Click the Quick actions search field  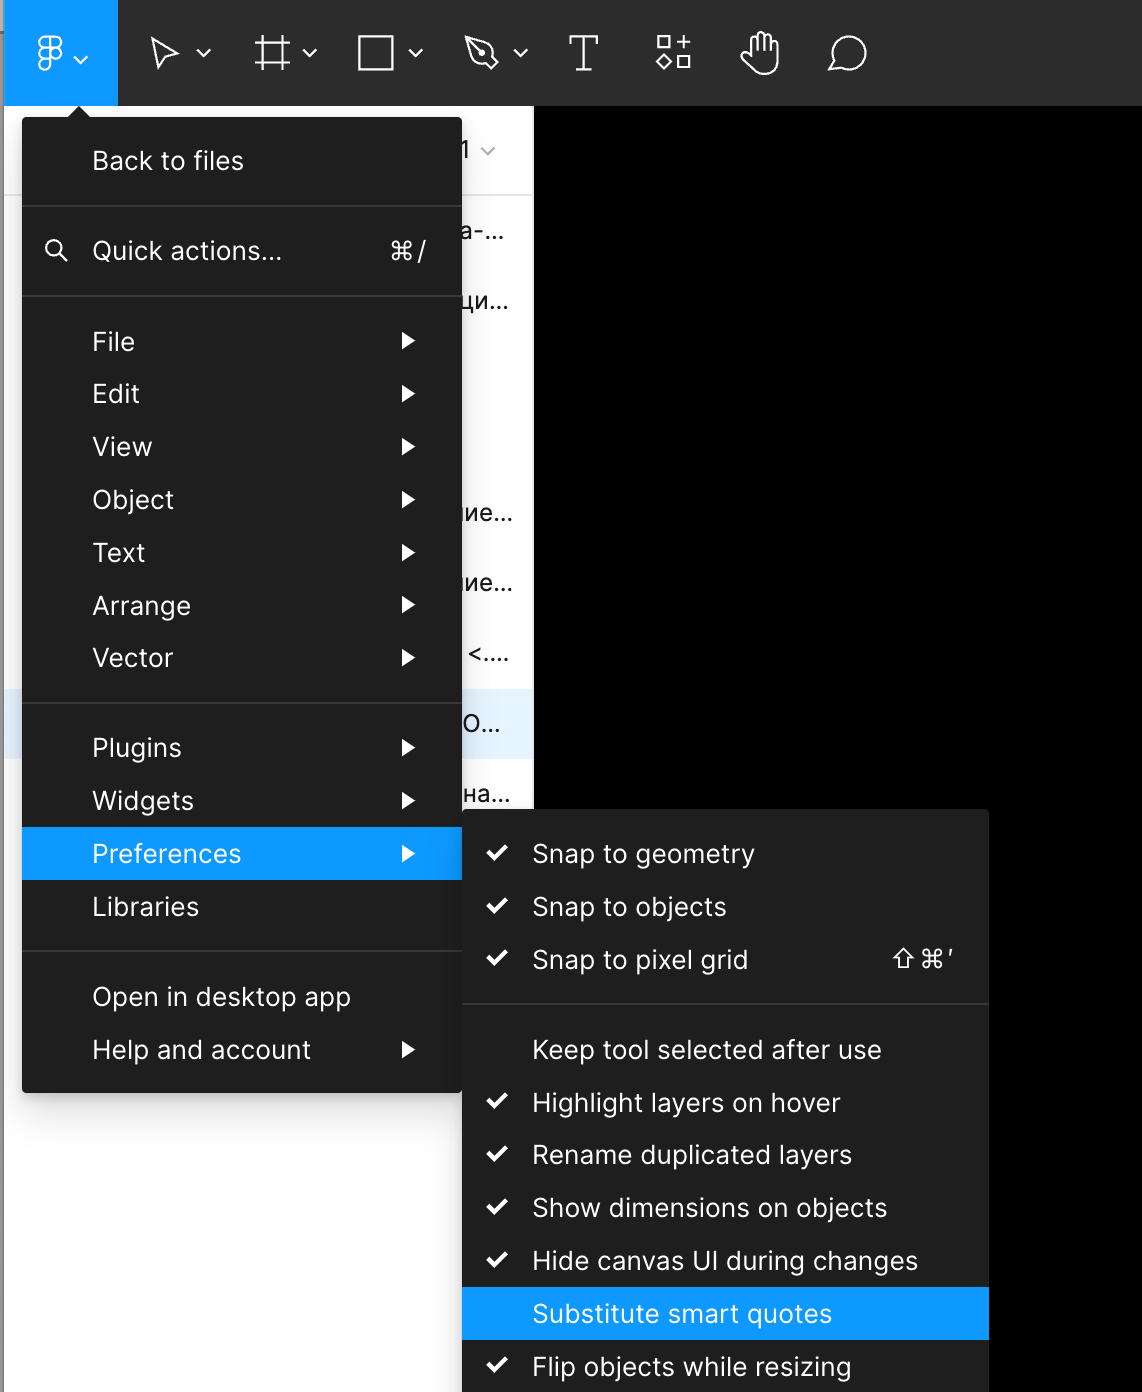pos(187,251)
